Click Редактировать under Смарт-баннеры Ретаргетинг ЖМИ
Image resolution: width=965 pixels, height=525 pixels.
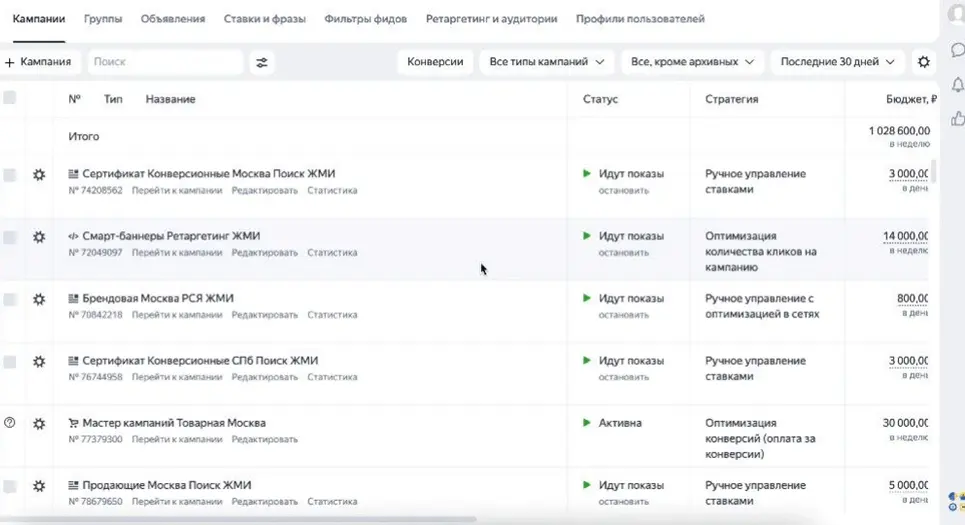(265, 252)
